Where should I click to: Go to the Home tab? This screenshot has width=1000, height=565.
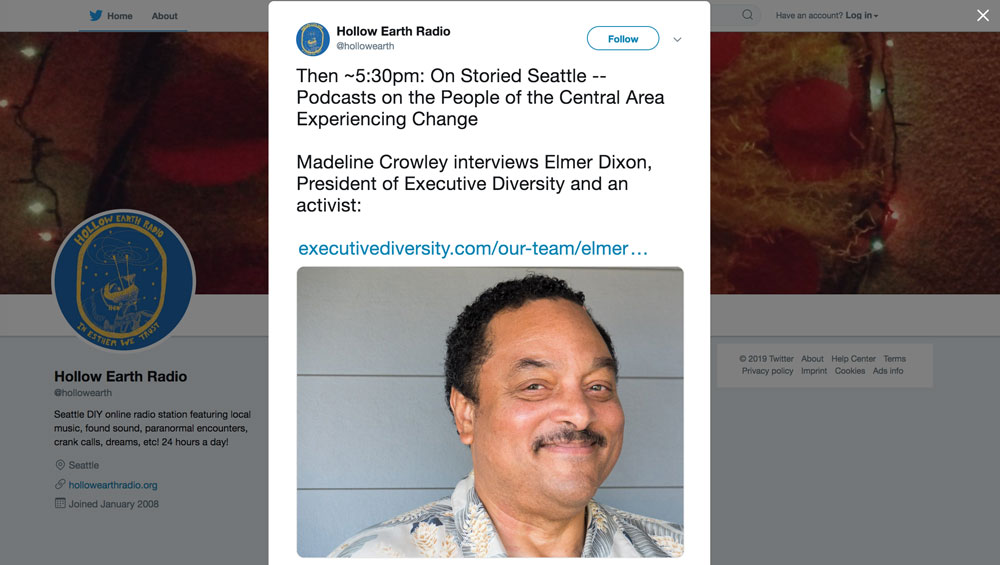[119, 16]
